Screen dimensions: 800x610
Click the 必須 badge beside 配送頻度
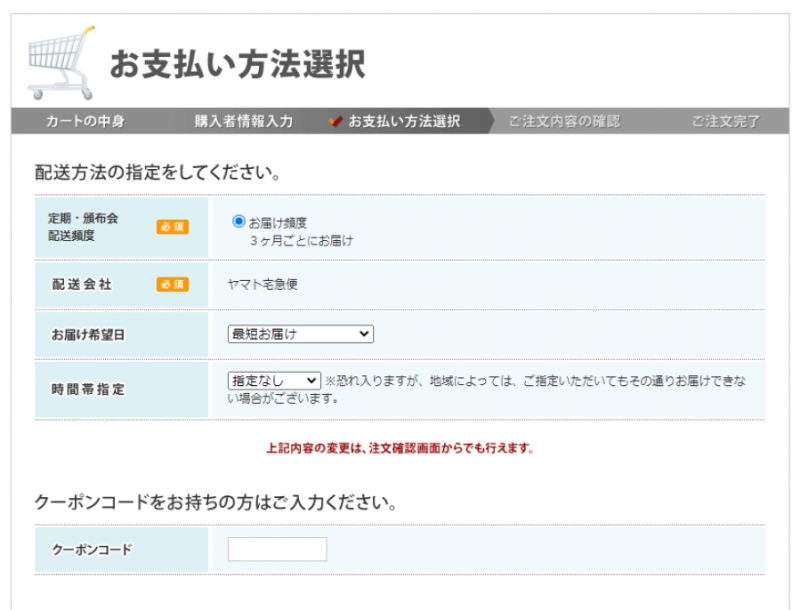[172, 227]
